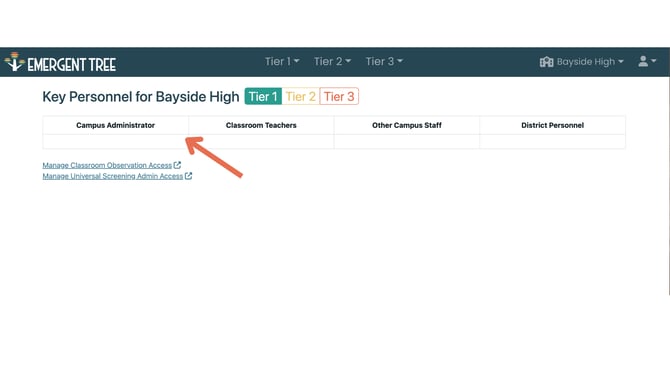
Task: Click external-link icon beside Universal Screening Admin
Action: pos(188,176)
